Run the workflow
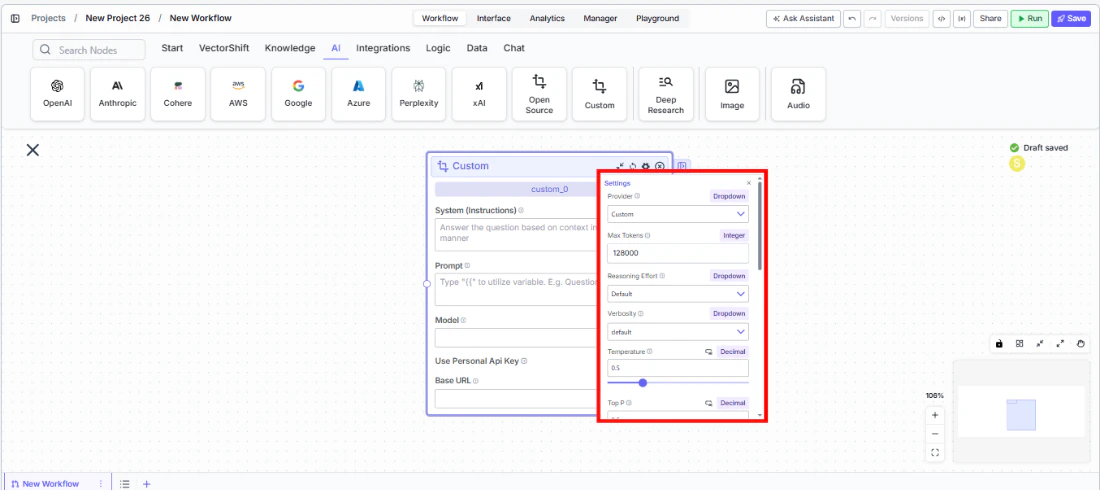The image size is (1100, 490). pyautogui.click(x=1029, y=19)
